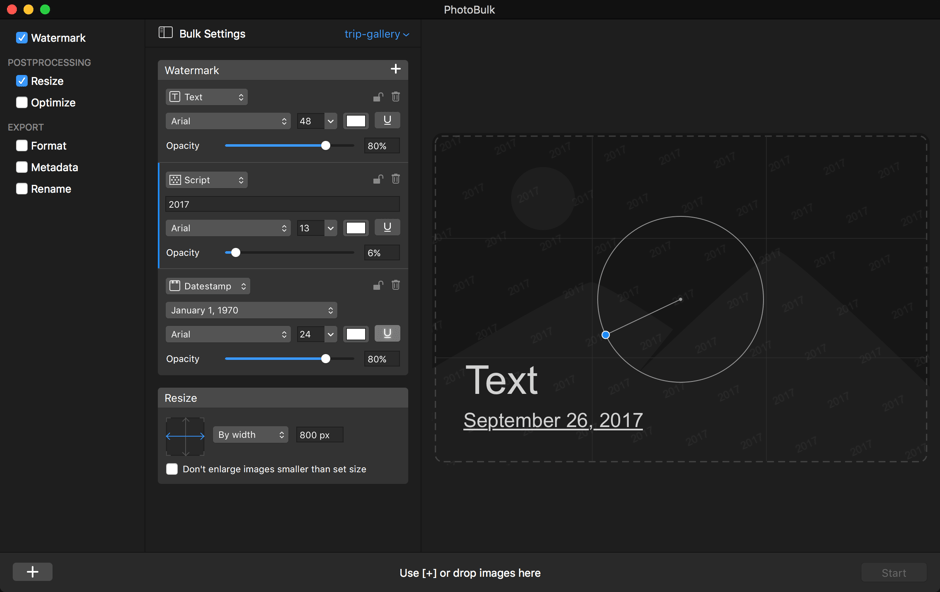Check Don't enlarge images smaller than set size
940x592 pixels.
pyautogui.click(x=172, y=469)
